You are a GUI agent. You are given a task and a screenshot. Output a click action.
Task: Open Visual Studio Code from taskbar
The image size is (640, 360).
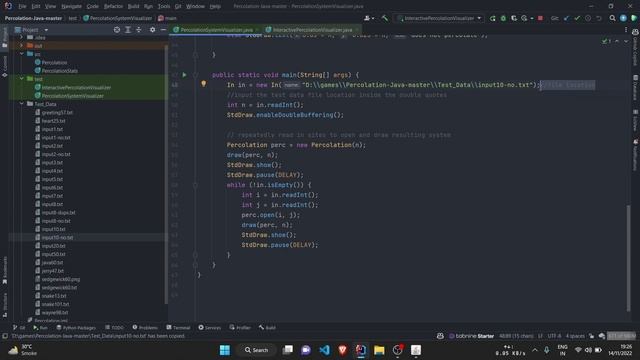tap(324, 350)
